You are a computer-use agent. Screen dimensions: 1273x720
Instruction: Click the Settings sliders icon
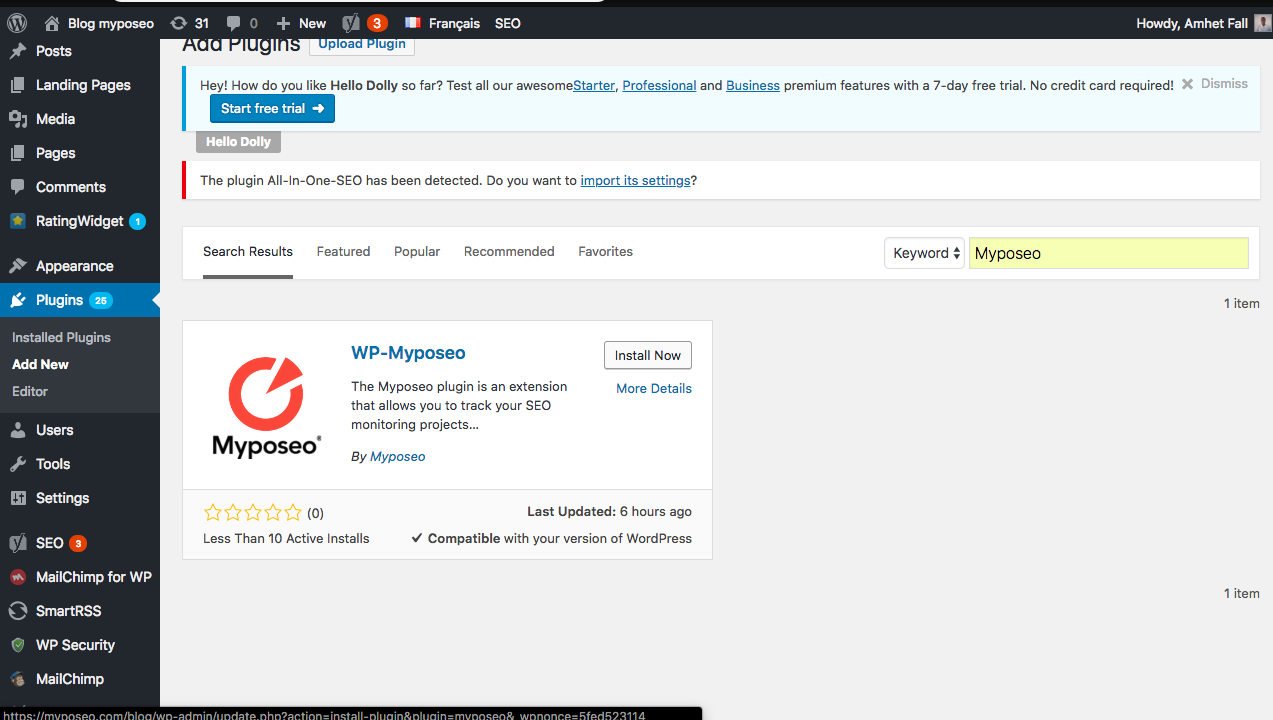[x=18, y=498]
